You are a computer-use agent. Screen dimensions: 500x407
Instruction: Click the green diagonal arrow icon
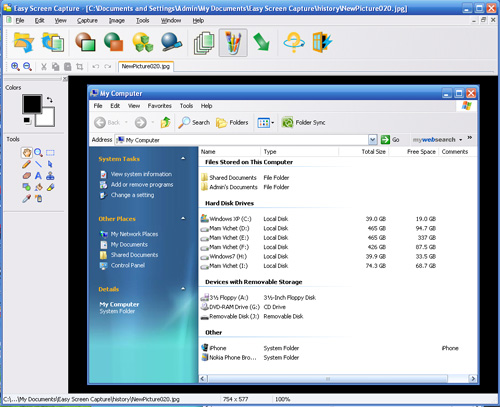[261, 42]
